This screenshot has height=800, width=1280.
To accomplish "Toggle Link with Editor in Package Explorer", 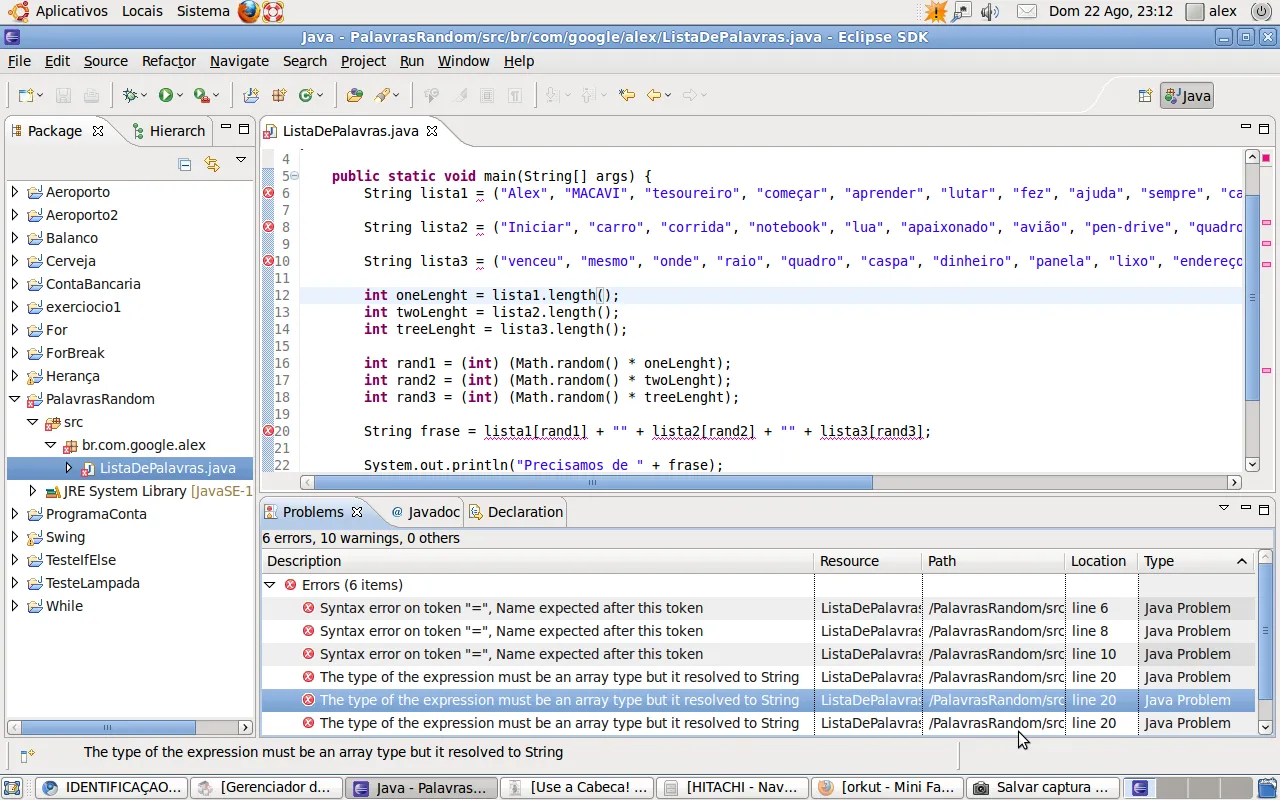I will coord(211,164).
